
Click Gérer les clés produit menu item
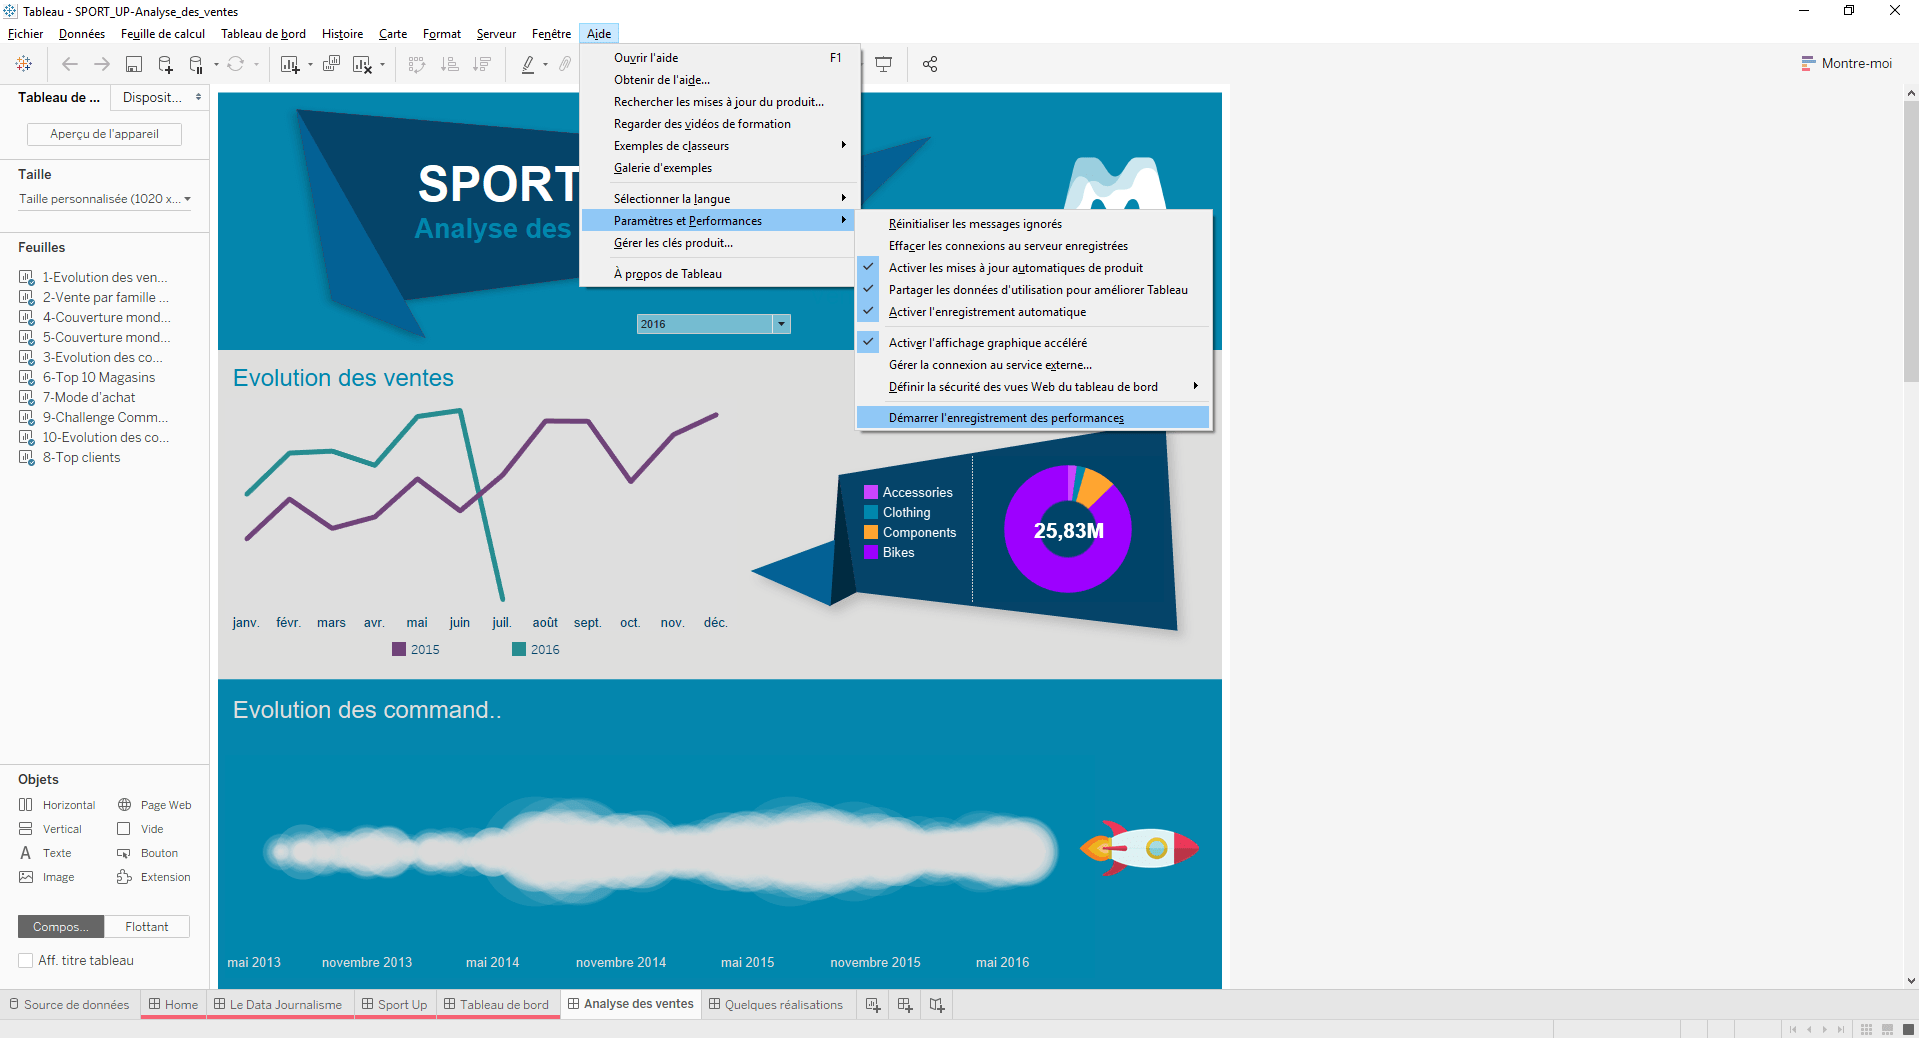pos(717,243)
